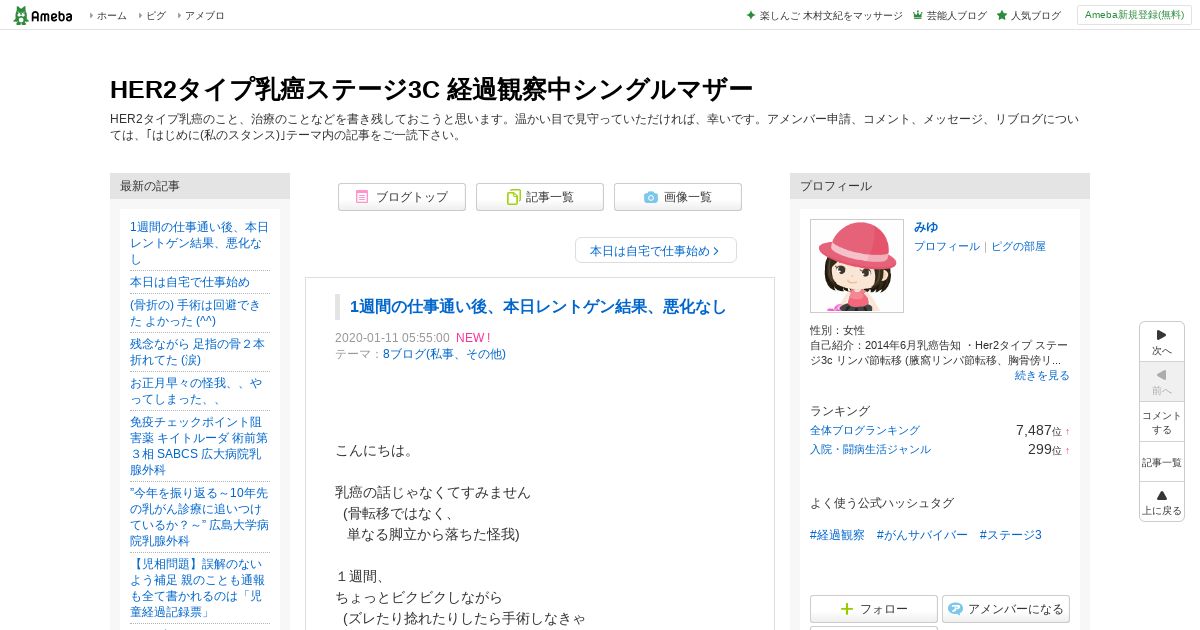
Task: Open 人気ブログ link
Action: click(x=1035, y=16)
